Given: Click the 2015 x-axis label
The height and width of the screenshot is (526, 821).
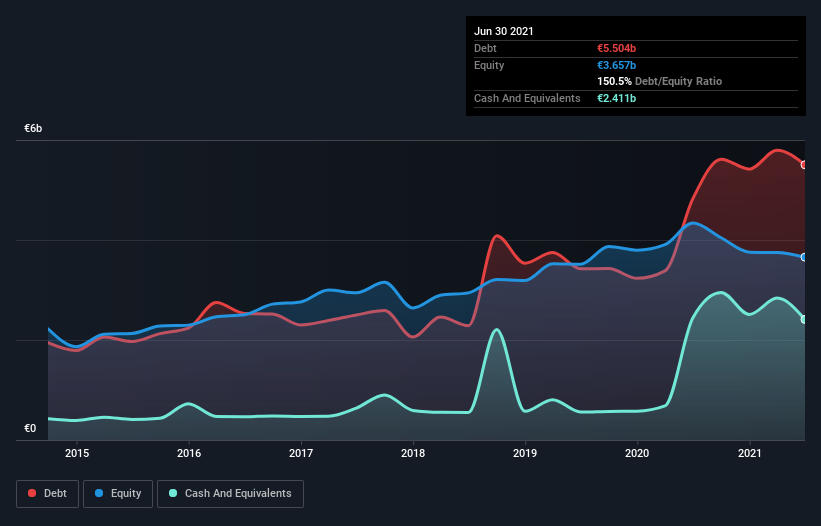Looking at the screenshot, I should tap(77, 453).
